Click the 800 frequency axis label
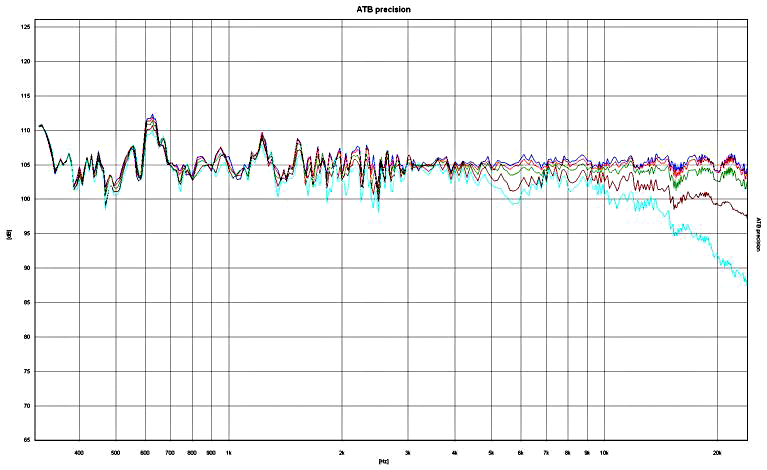 (192, 452)
